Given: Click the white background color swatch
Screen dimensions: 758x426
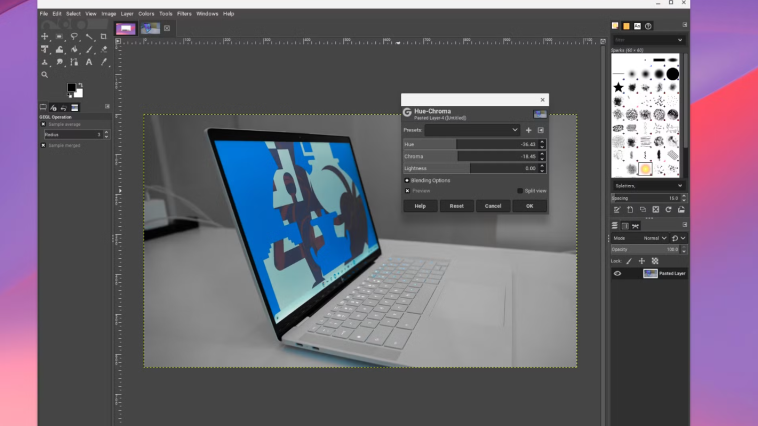Looking at the screenshot, I should [x=79, y=93].
